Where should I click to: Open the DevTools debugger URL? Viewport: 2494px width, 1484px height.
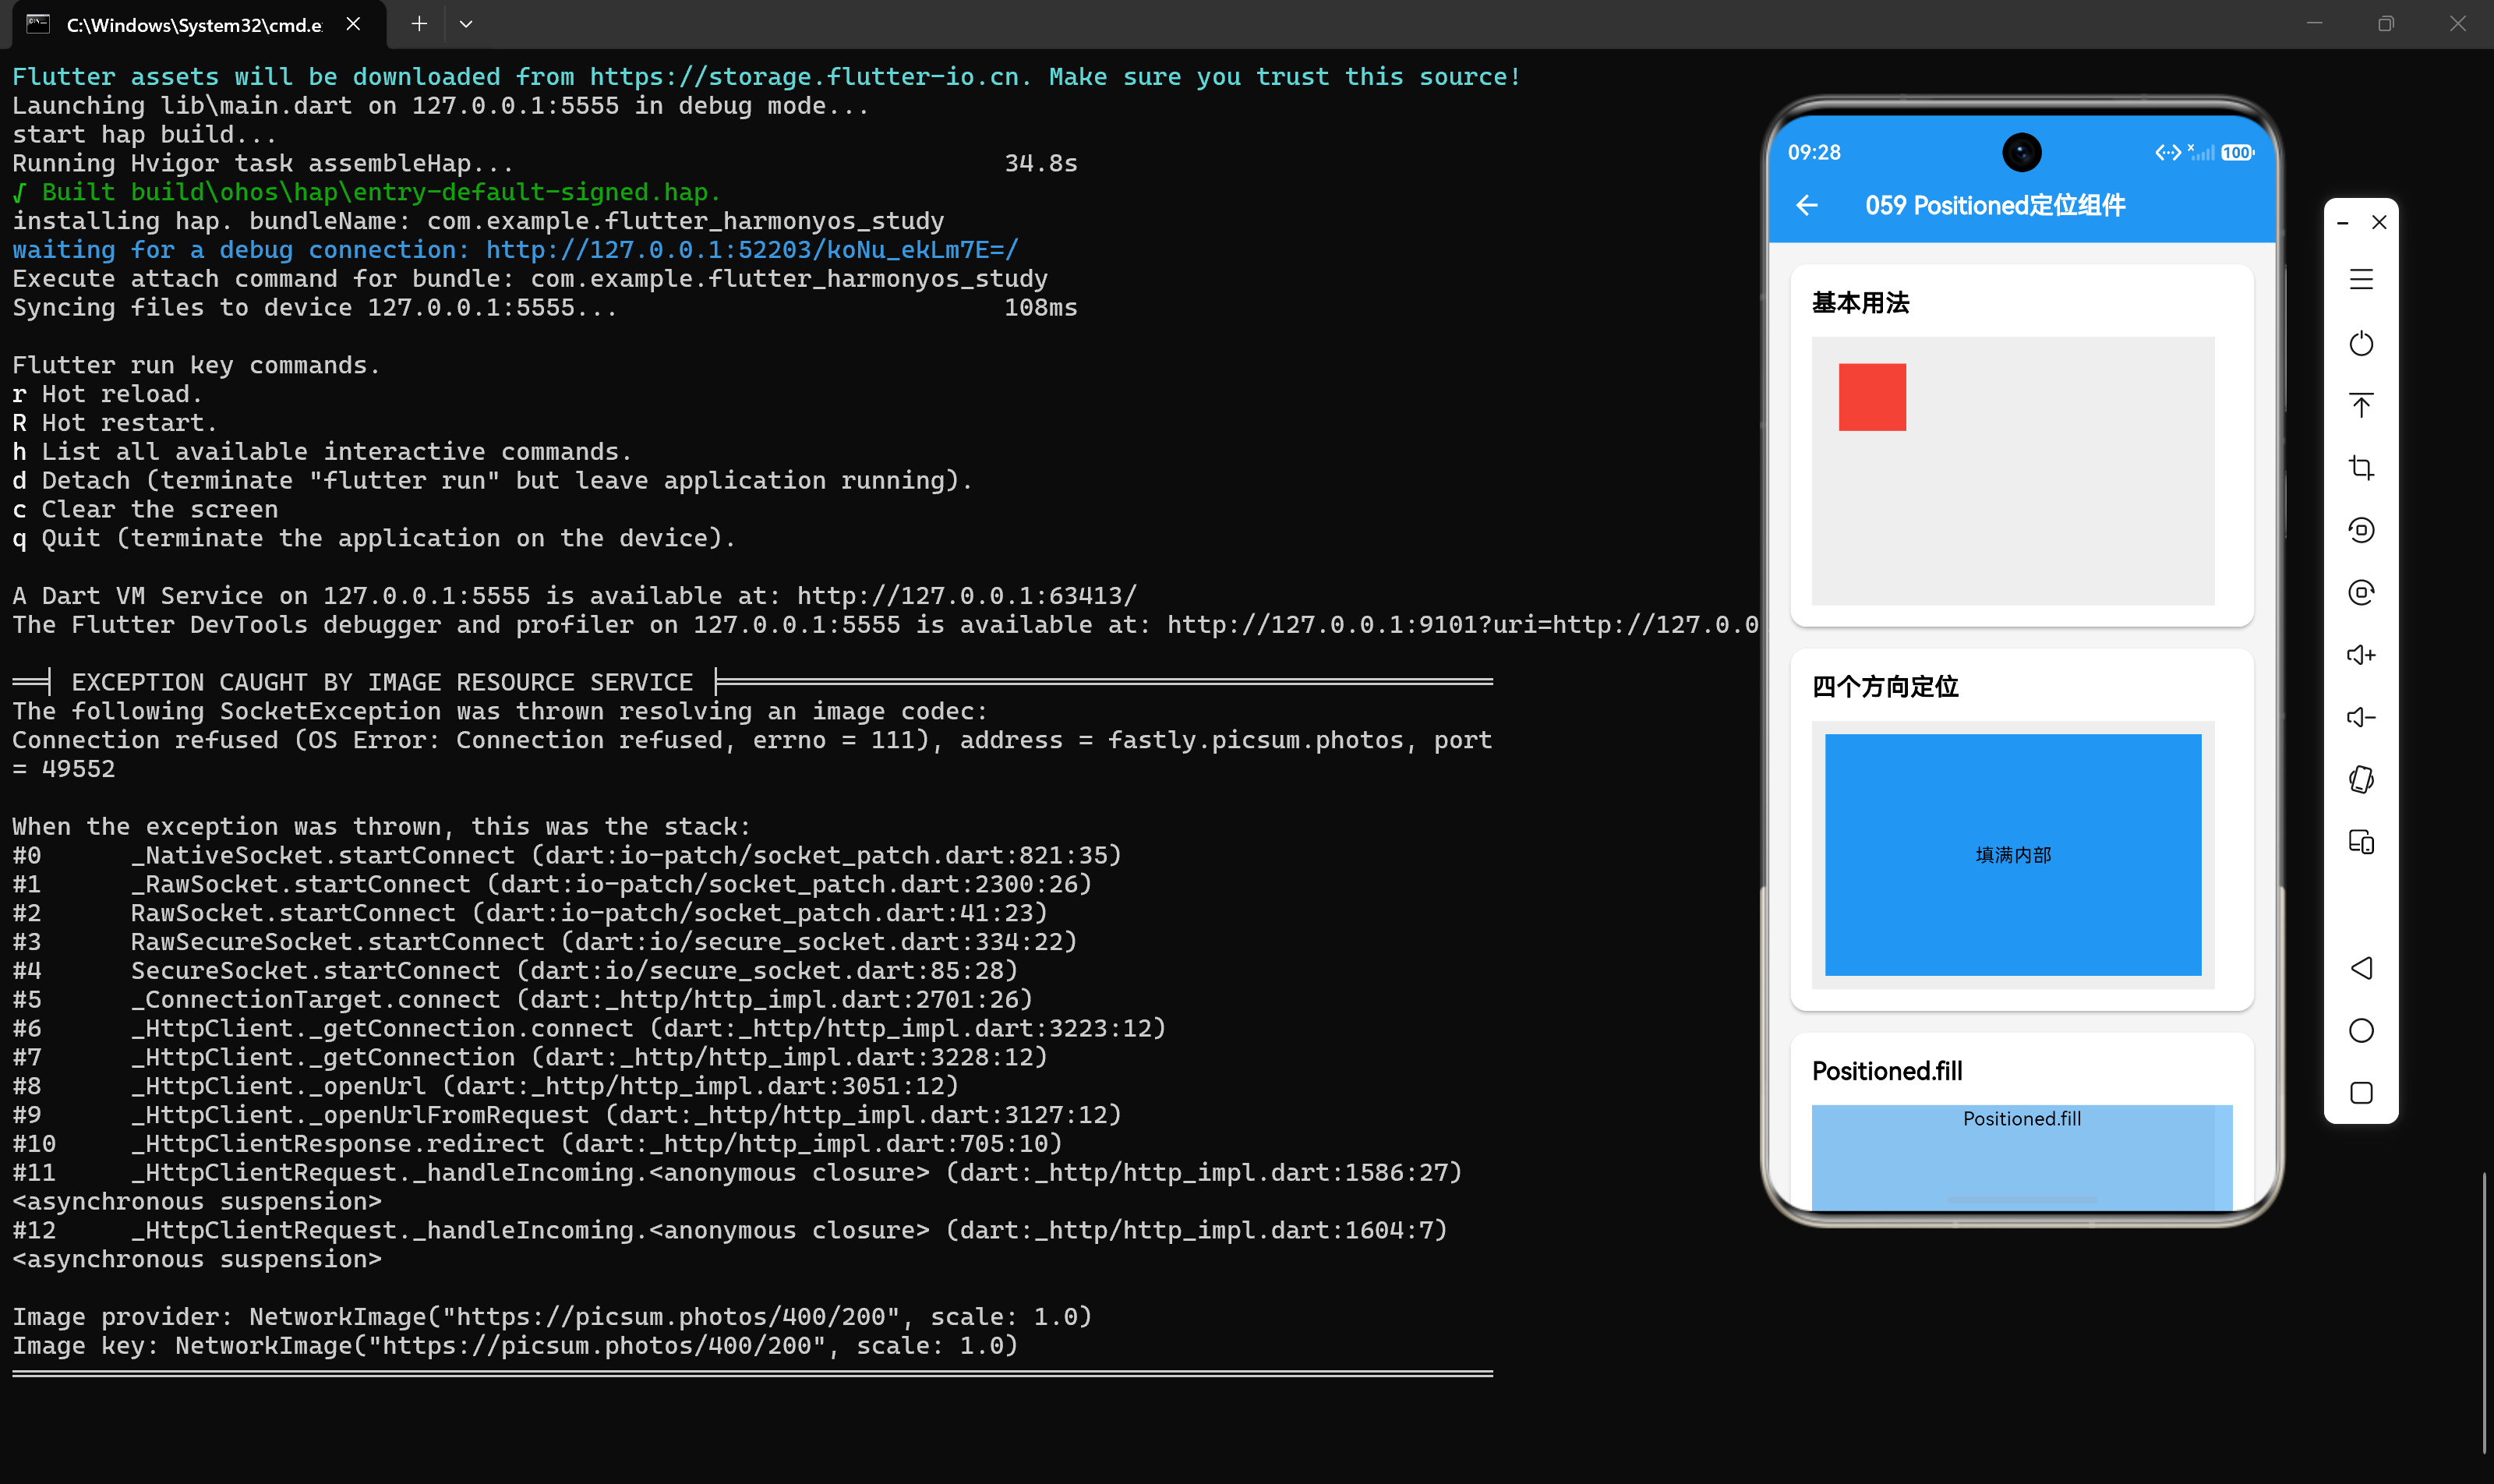1463,625
